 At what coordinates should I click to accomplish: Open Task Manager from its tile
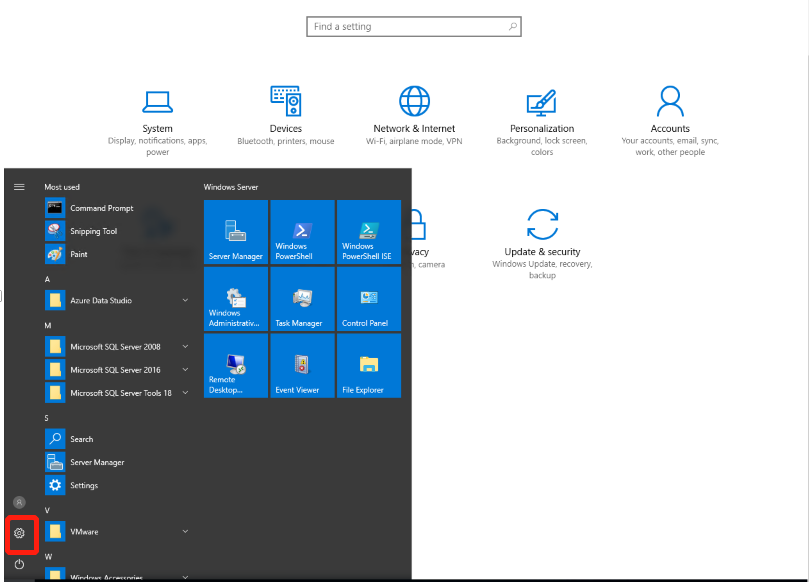(x=302, y=299)
